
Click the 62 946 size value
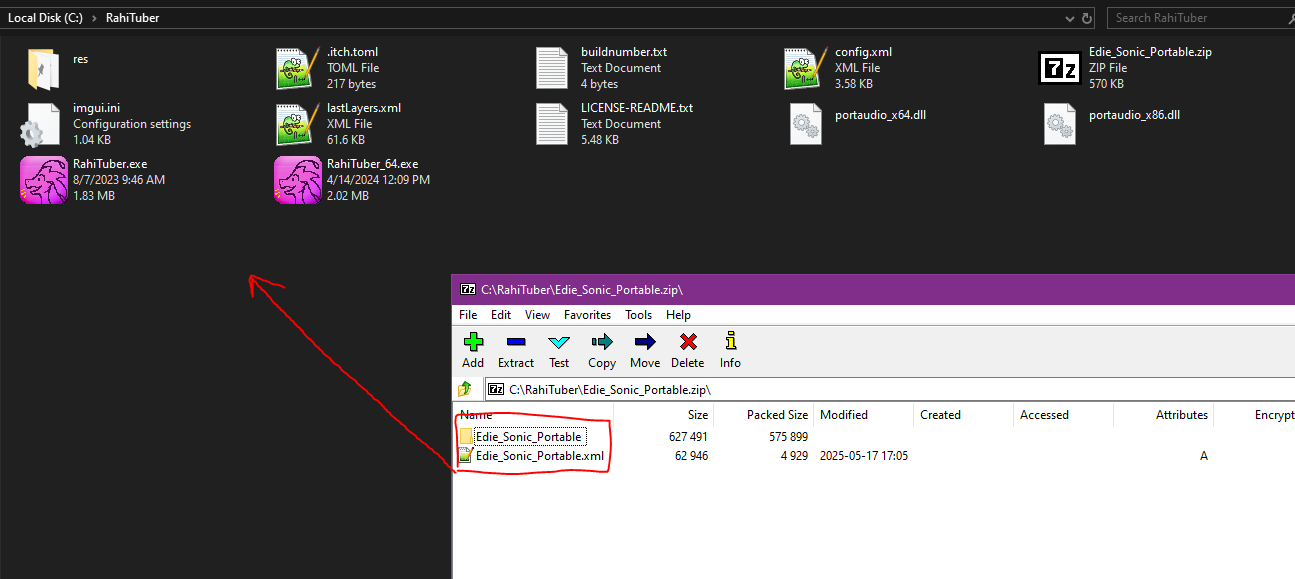[x=692, y=456]
